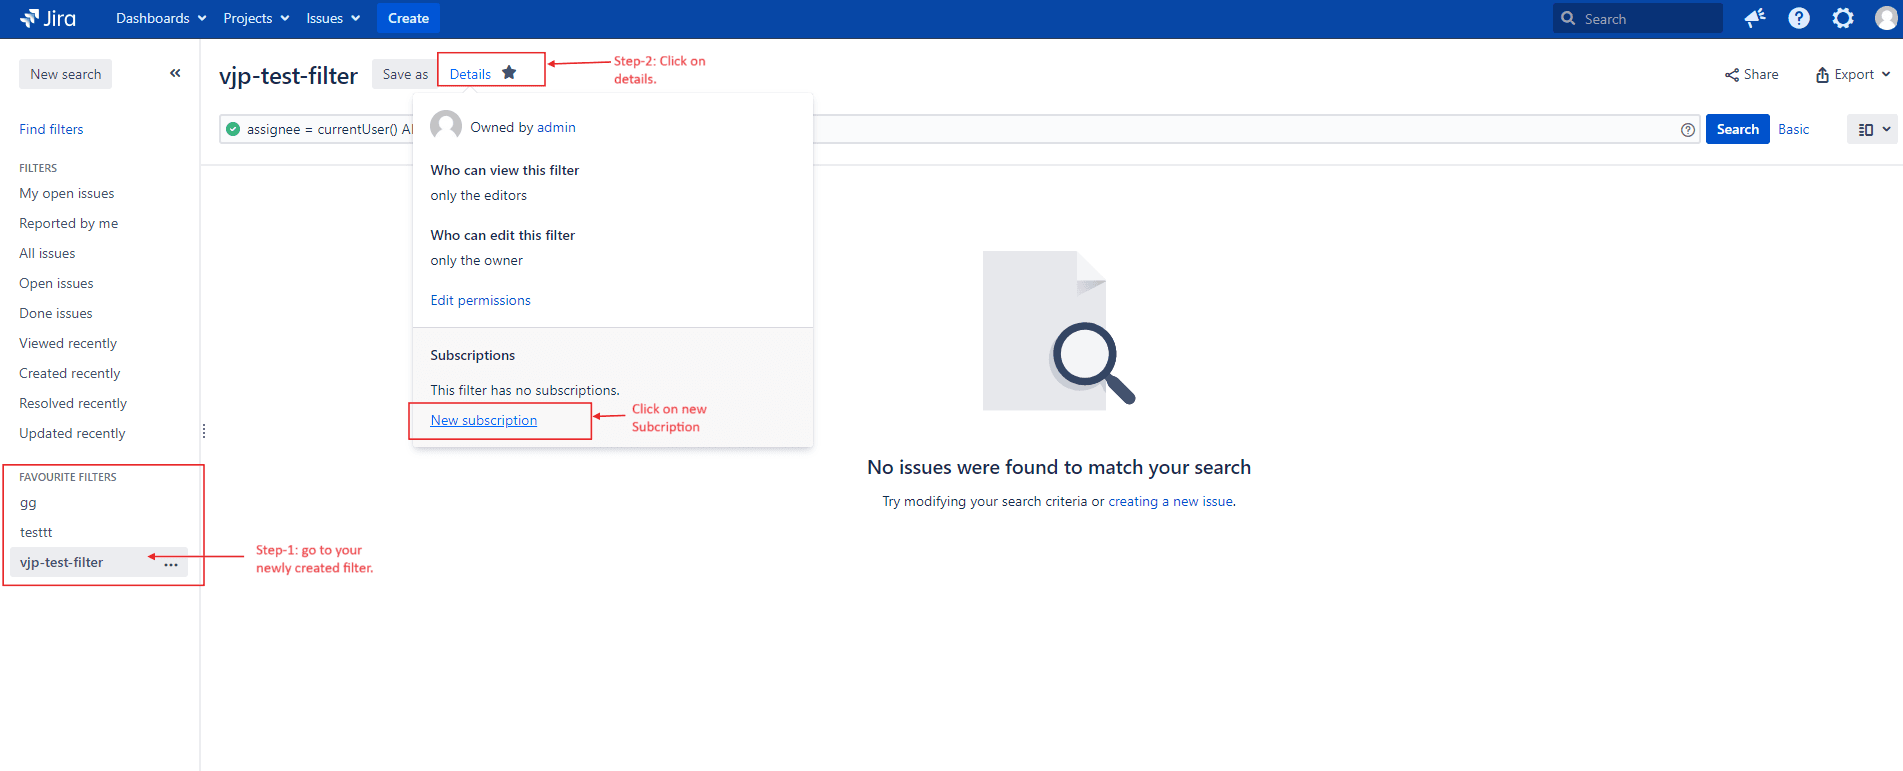
Task: Click the green valid query check icon
Action: (x=233, y=129)
